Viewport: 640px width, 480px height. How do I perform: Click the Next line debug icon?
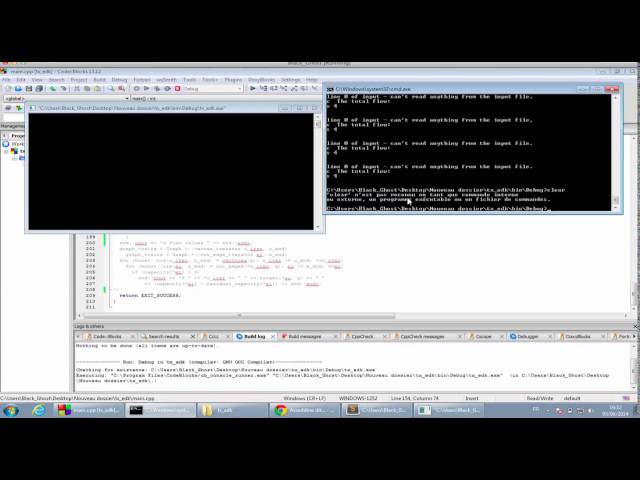(273, 88)
